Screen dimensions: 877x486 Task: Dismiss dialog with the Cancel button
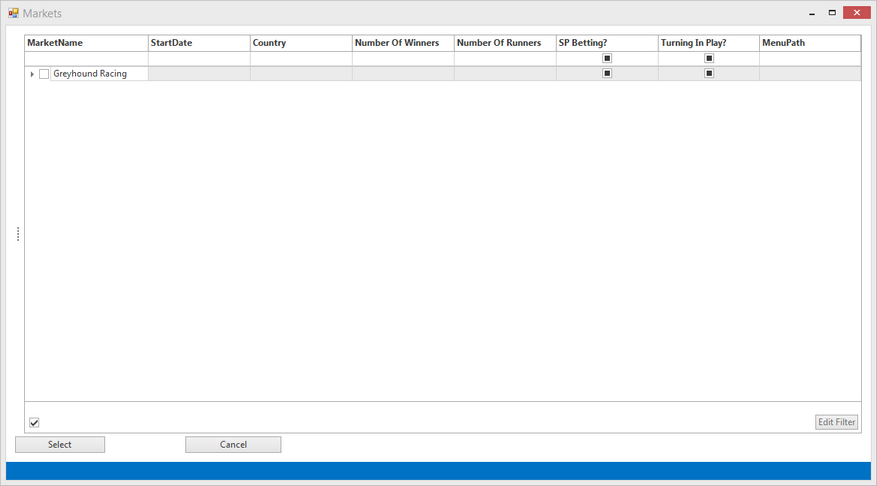point(233,445)
